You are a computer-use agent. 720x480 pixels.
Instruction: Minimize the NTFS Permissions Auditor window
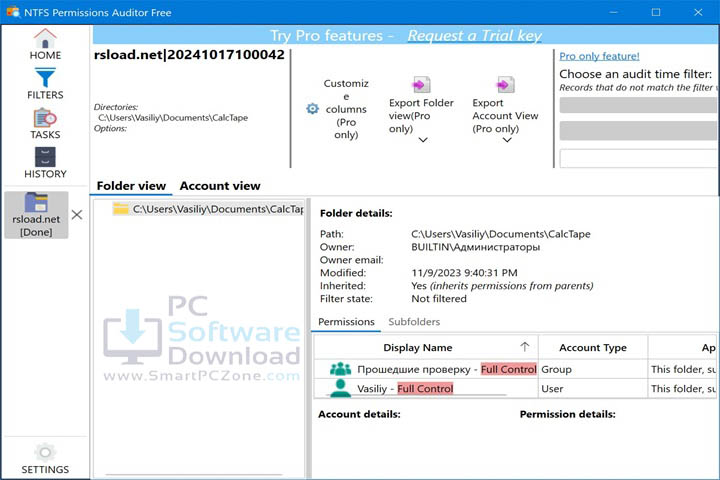[x=613, y=12]
